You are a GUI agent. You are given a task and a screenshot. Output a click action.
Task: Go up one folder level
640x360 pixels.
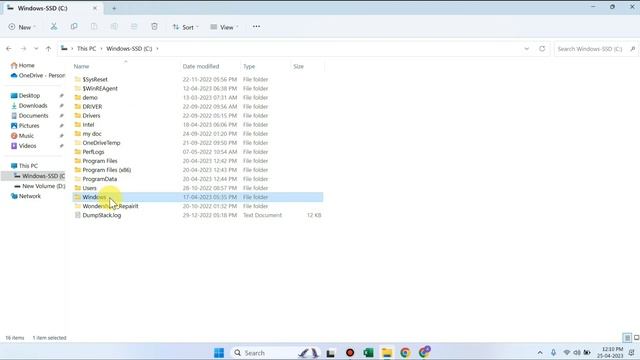(x=48, y=49)
